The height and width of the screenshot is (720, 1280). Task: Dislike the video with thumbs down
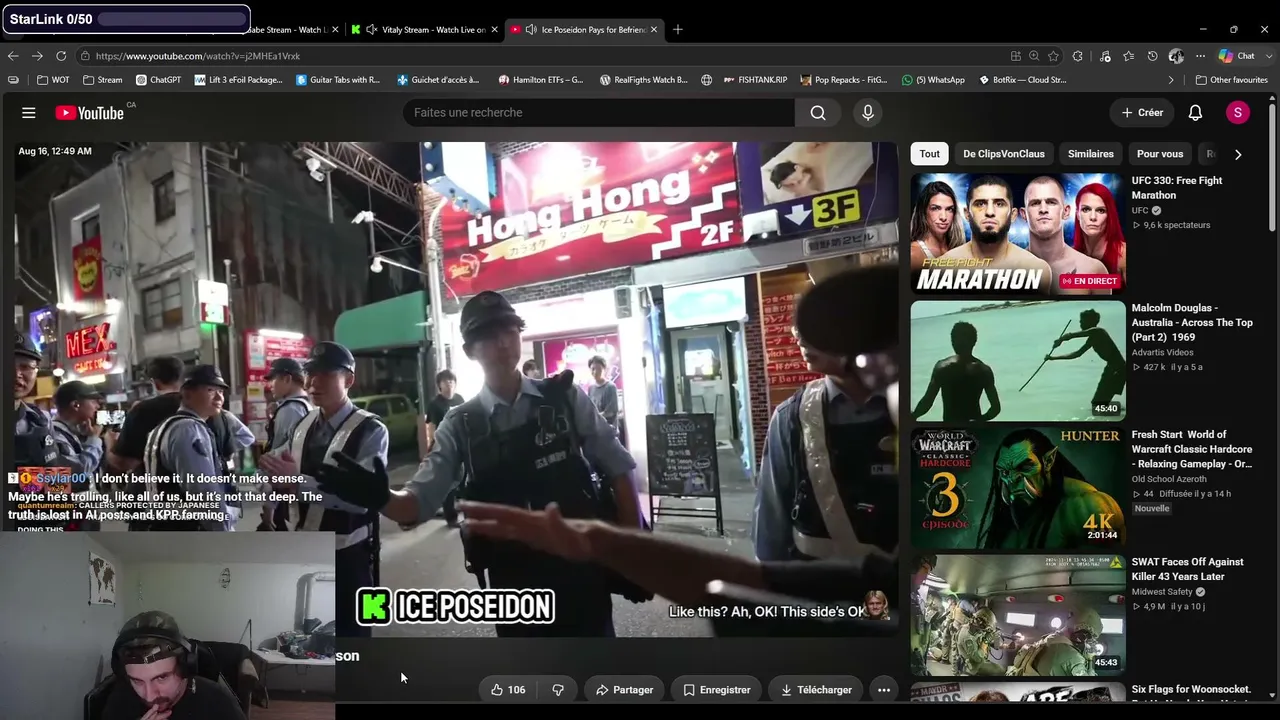coord(558,690)
